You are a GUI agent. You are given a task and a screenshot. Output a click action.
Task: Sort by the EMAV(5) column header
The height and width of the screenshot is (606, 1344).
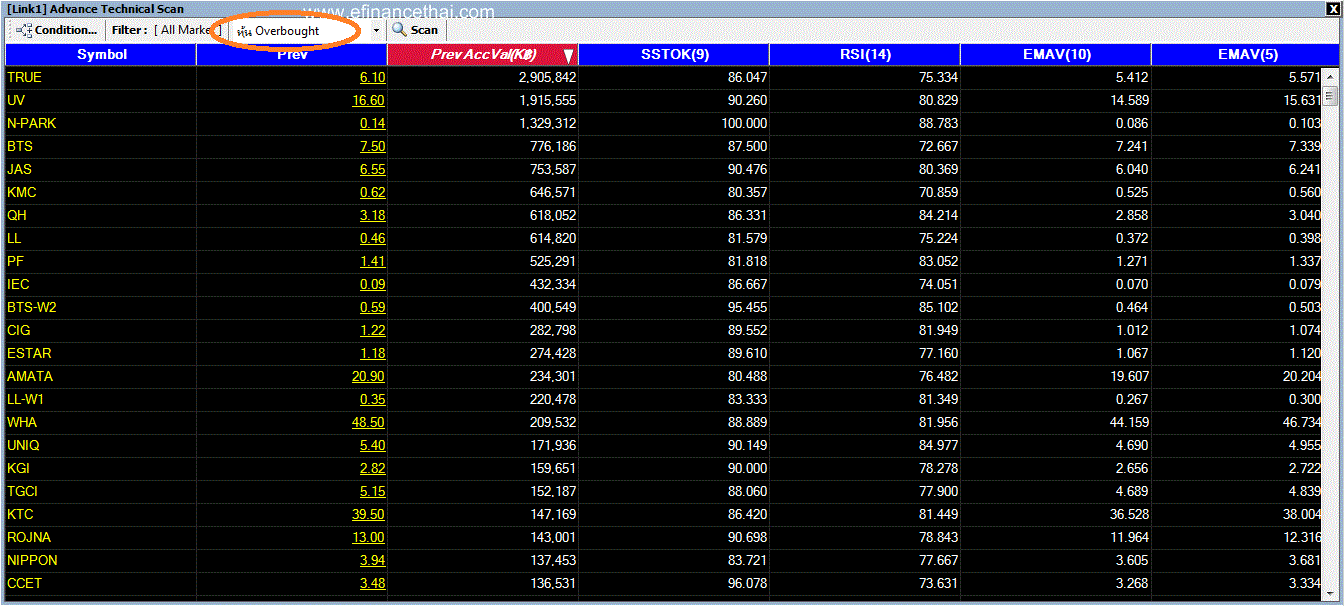(x=1247, y=55)
